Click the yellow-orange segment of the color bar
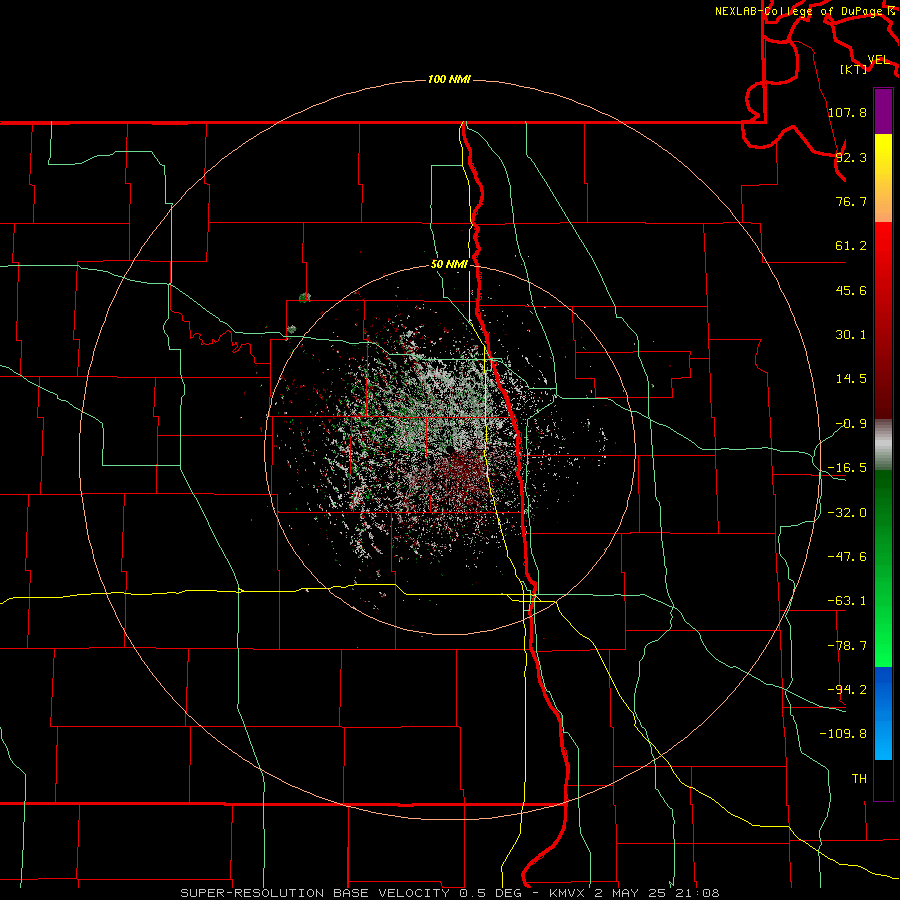 883,178
